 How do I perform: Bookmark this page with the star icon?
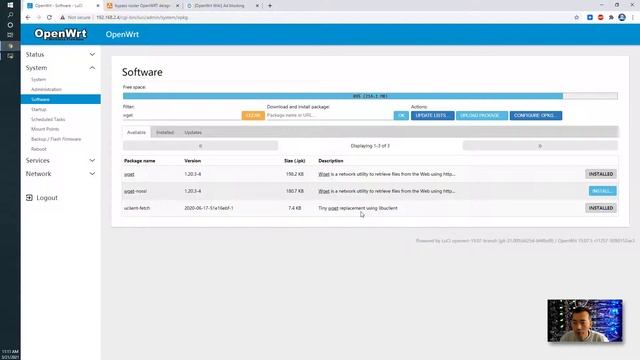[x=577, y=18]
